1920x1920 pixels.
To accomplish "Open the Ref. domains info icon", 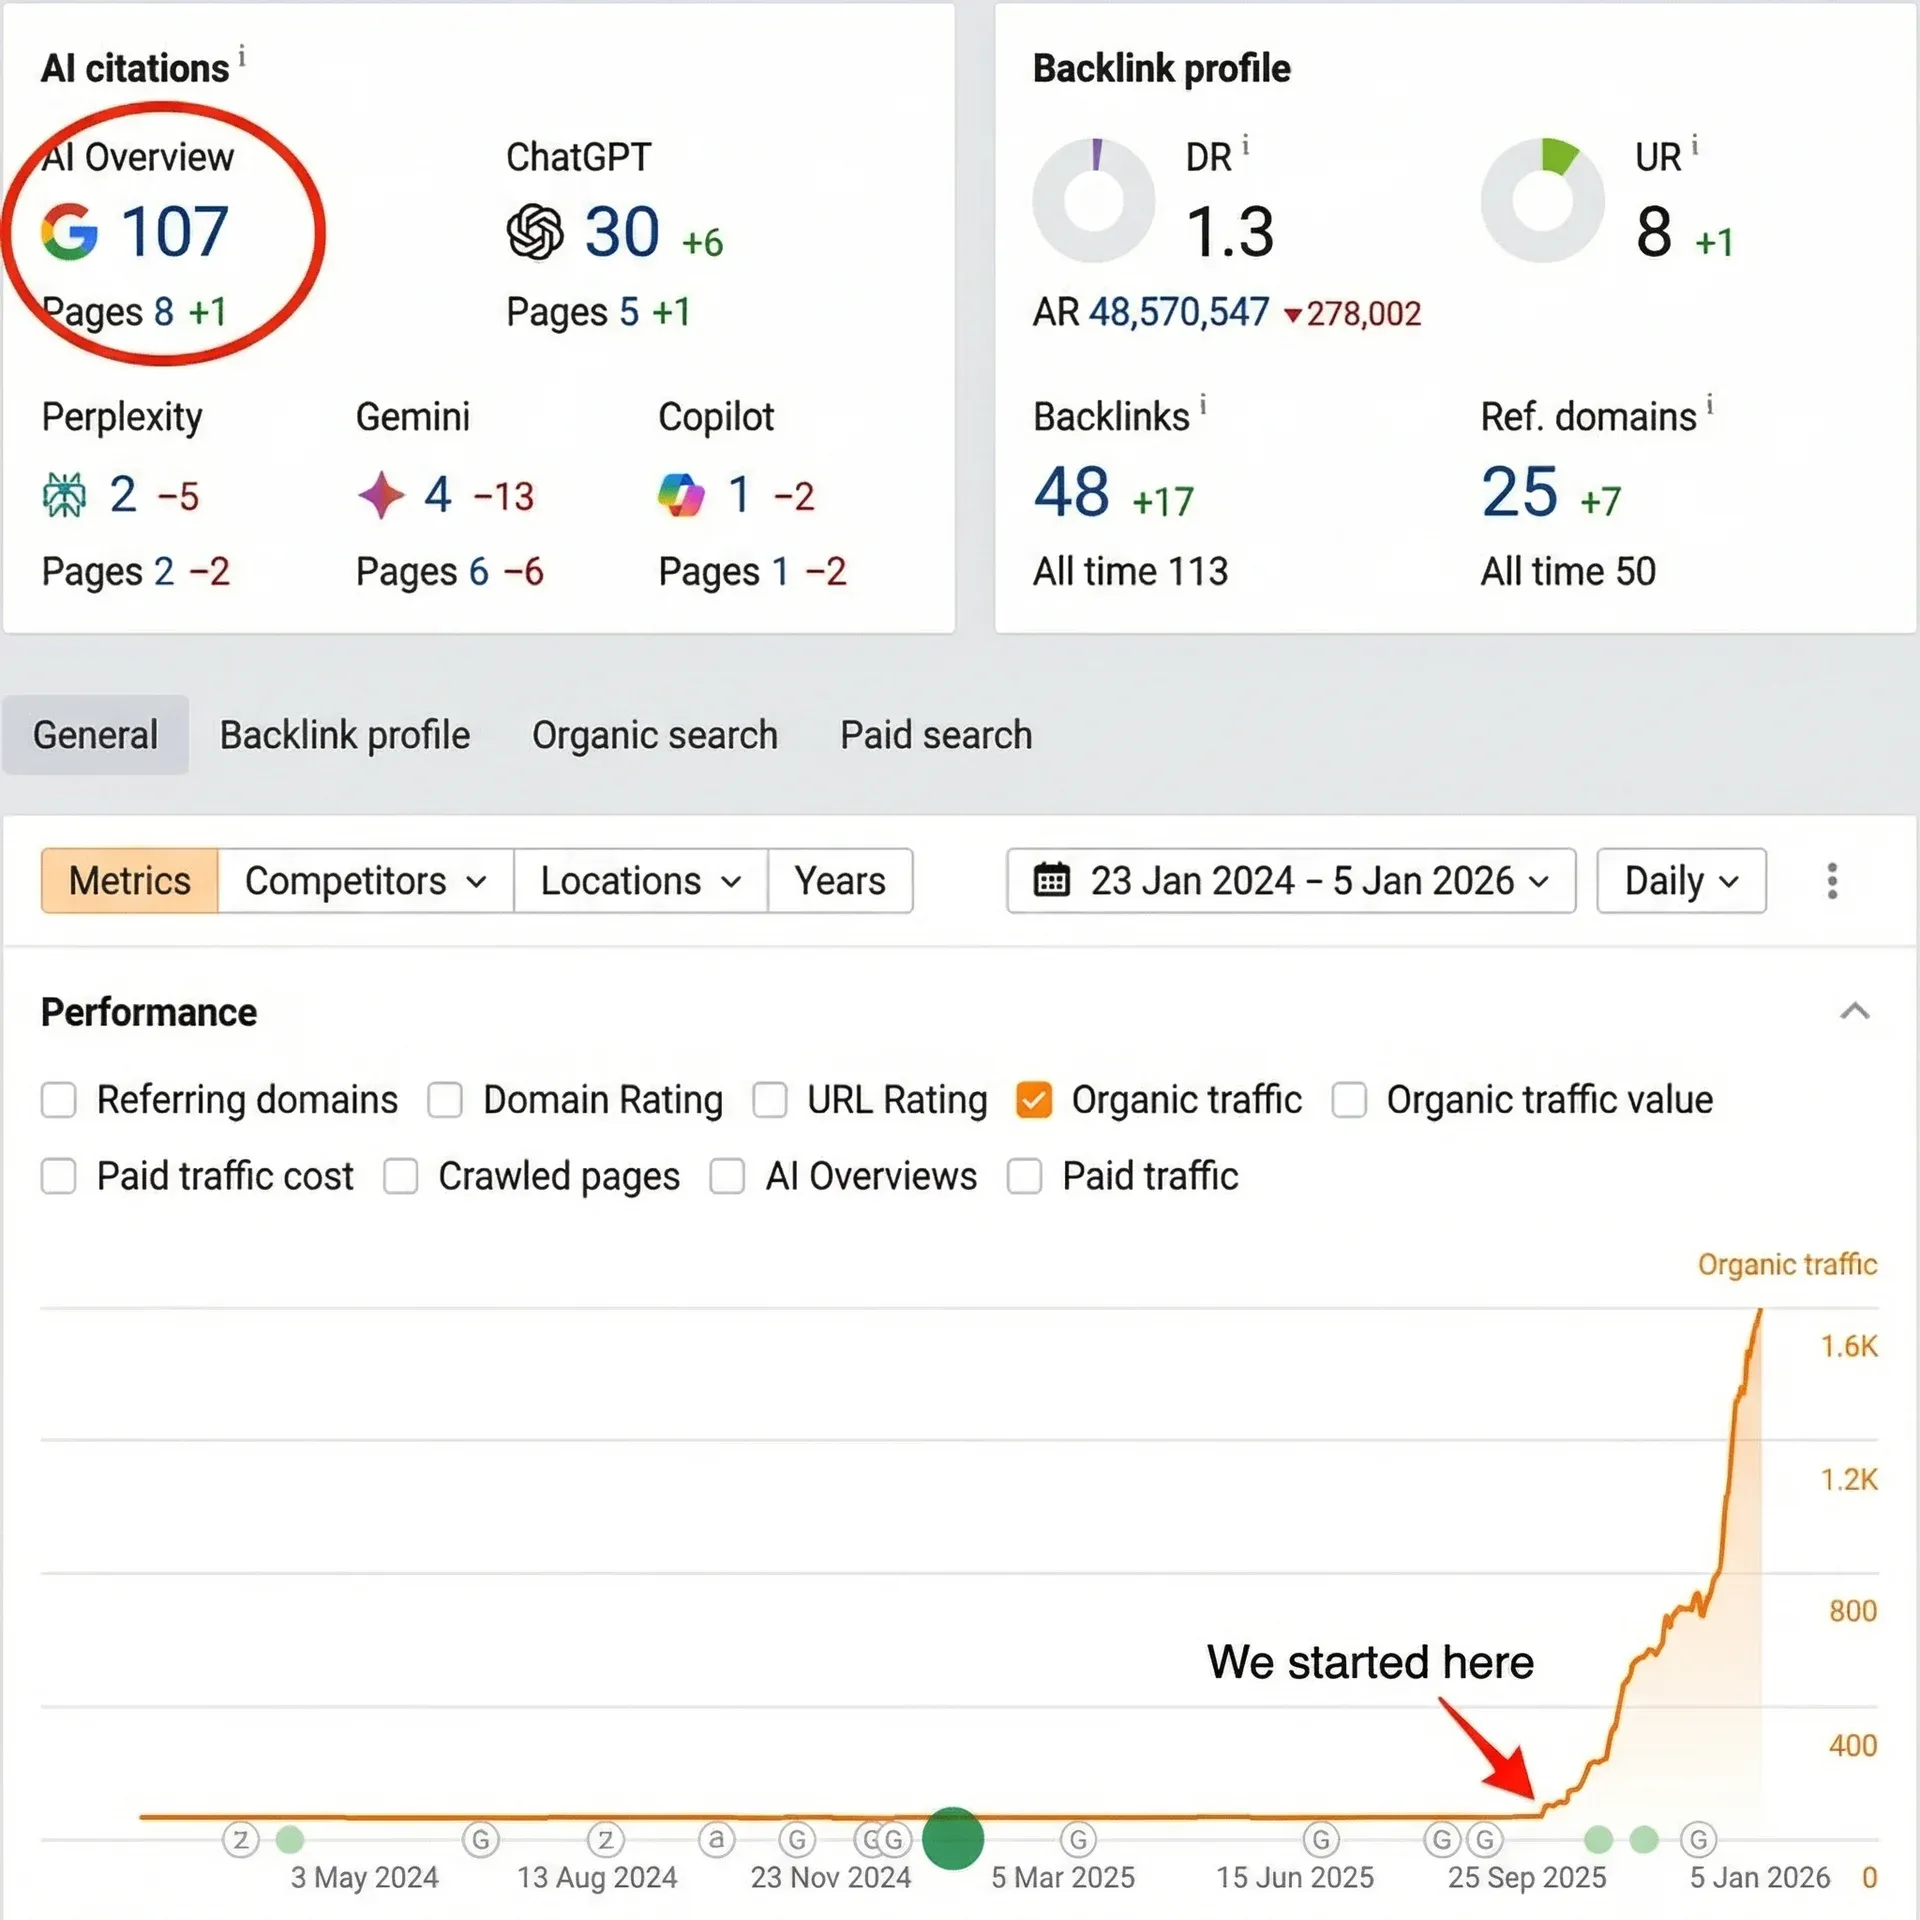I will tap(1710, 405).
